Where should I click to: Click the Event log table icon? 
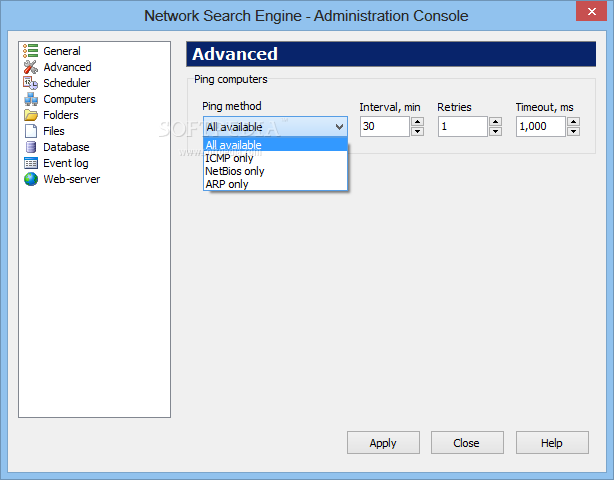31,163
